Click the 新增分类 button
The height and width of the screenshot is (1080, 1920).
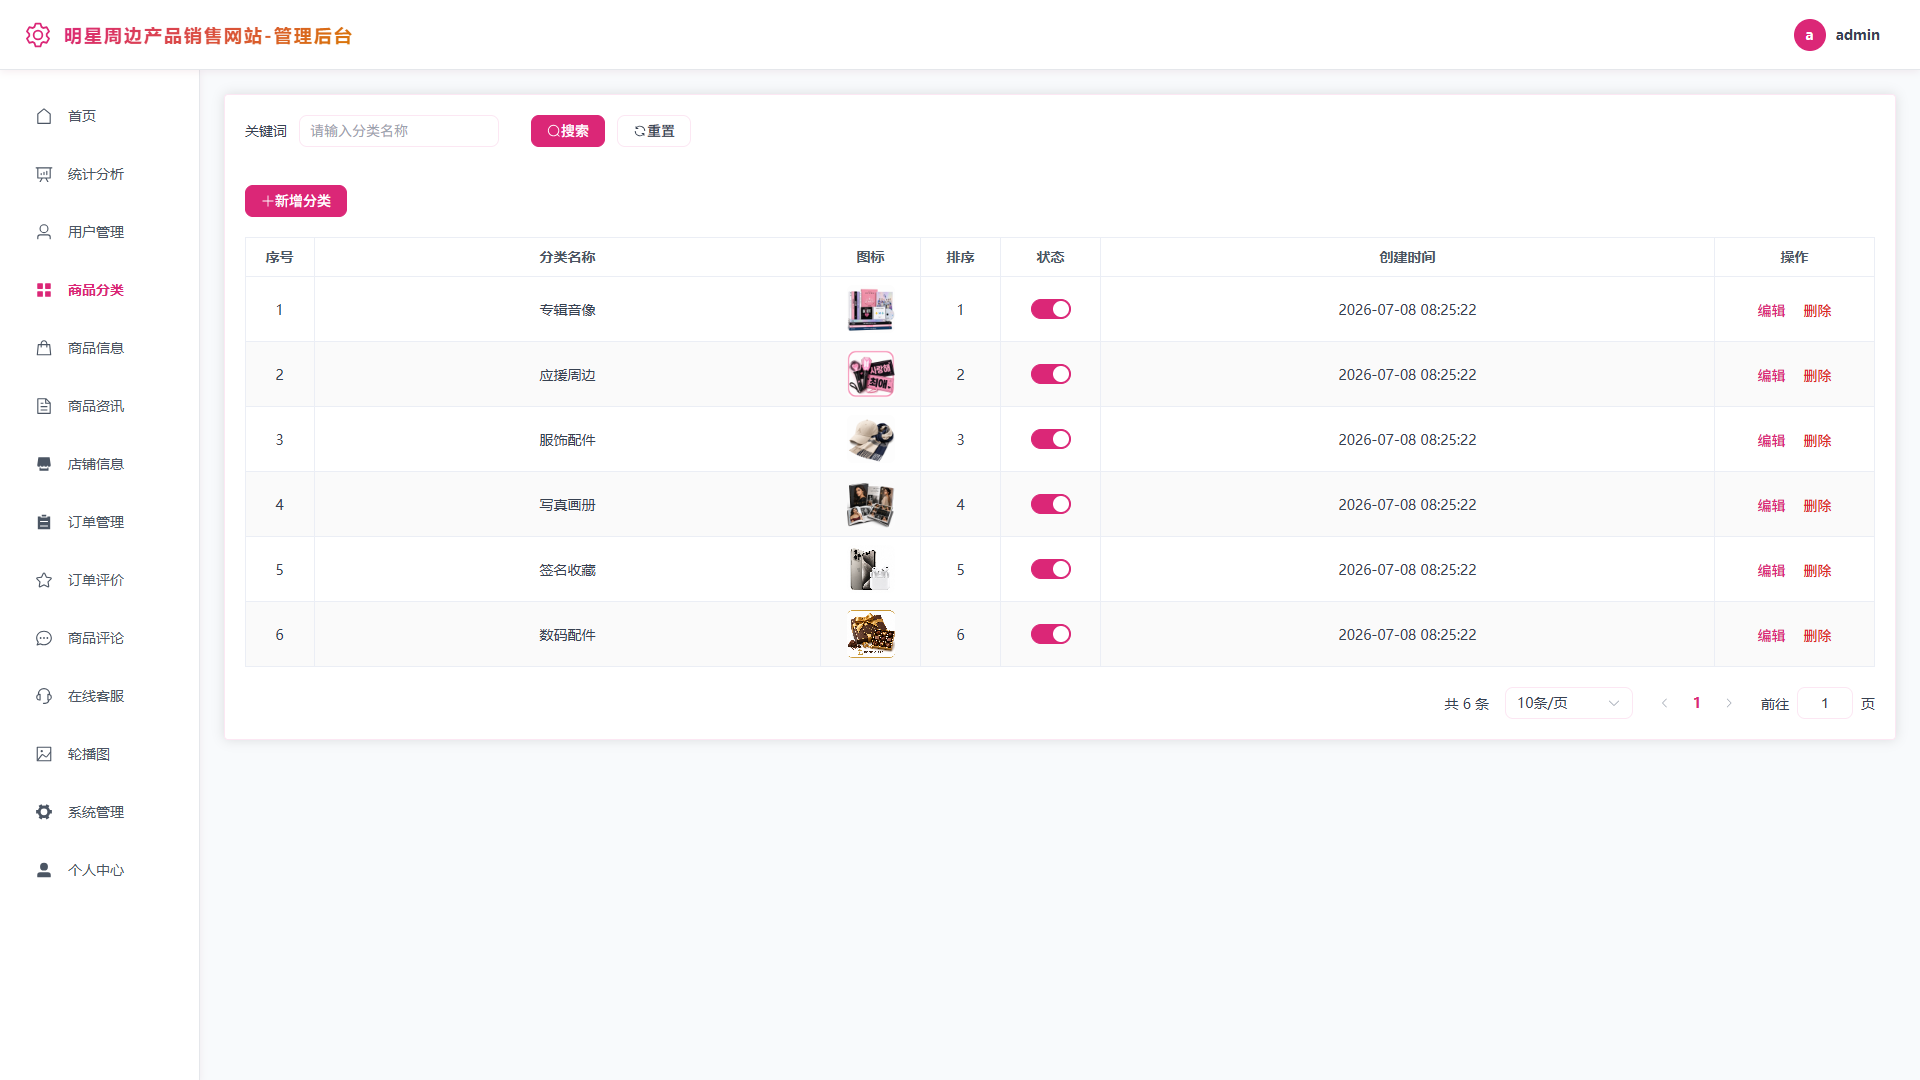click(x=296, y=201)
